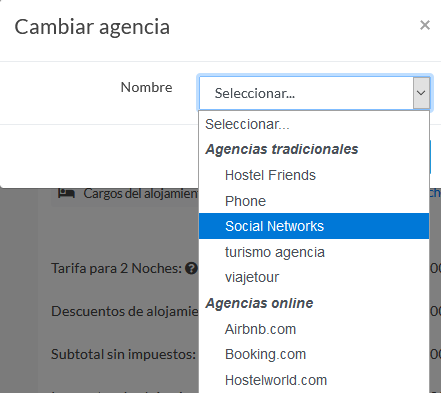The width and height of the screenshot is (441, 393).
Task: Close the Cambiar agencia dialog
Action: 425,25
